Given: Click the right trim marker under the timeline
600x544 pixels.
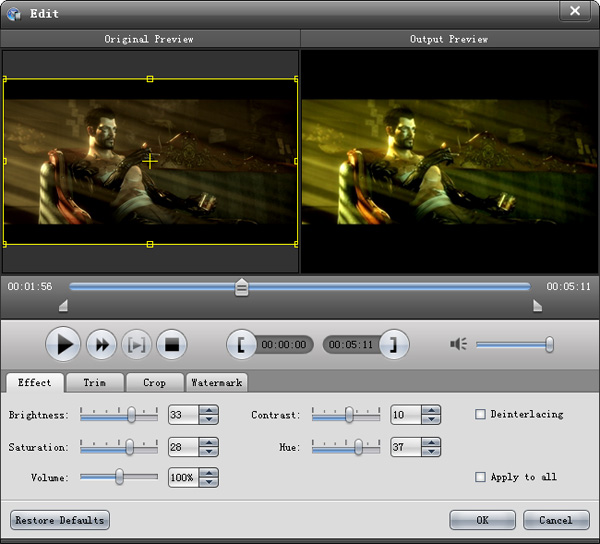Looking at the screenshot, I should pyautogui.click(x=537, y=306).
